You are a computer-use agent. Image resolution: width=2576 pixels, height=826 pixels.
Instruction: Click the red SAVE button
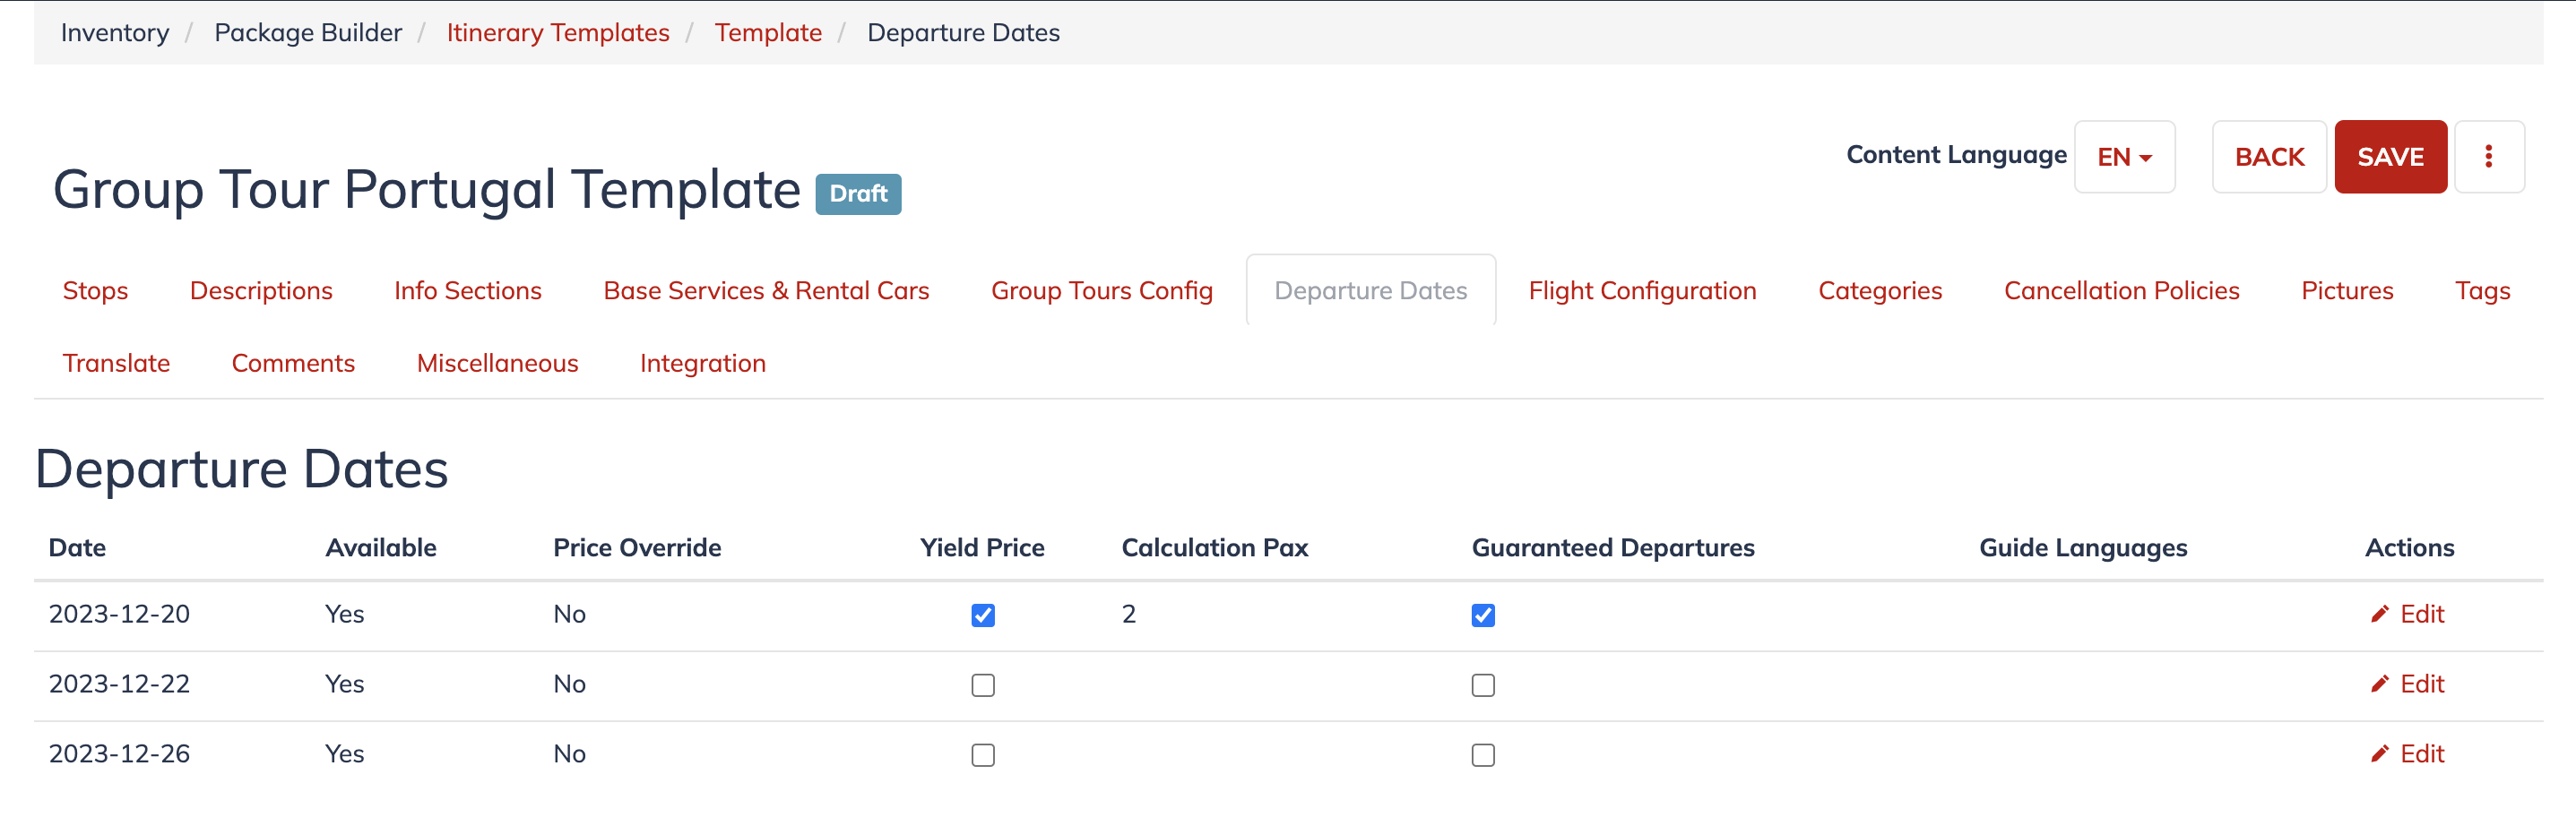pos(2390,157)
